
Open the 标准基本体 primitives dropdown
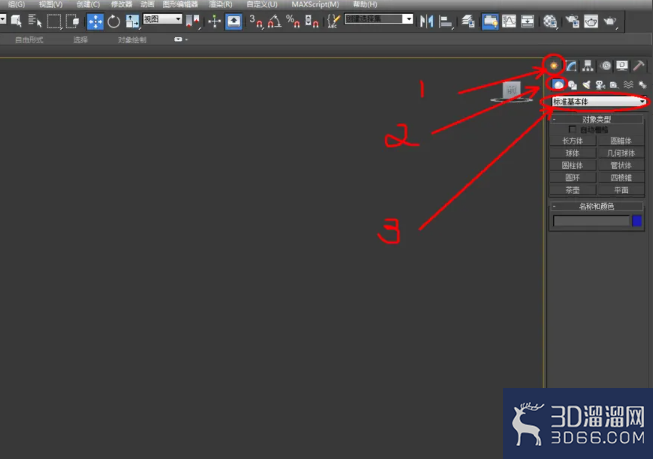pos(599,102)
